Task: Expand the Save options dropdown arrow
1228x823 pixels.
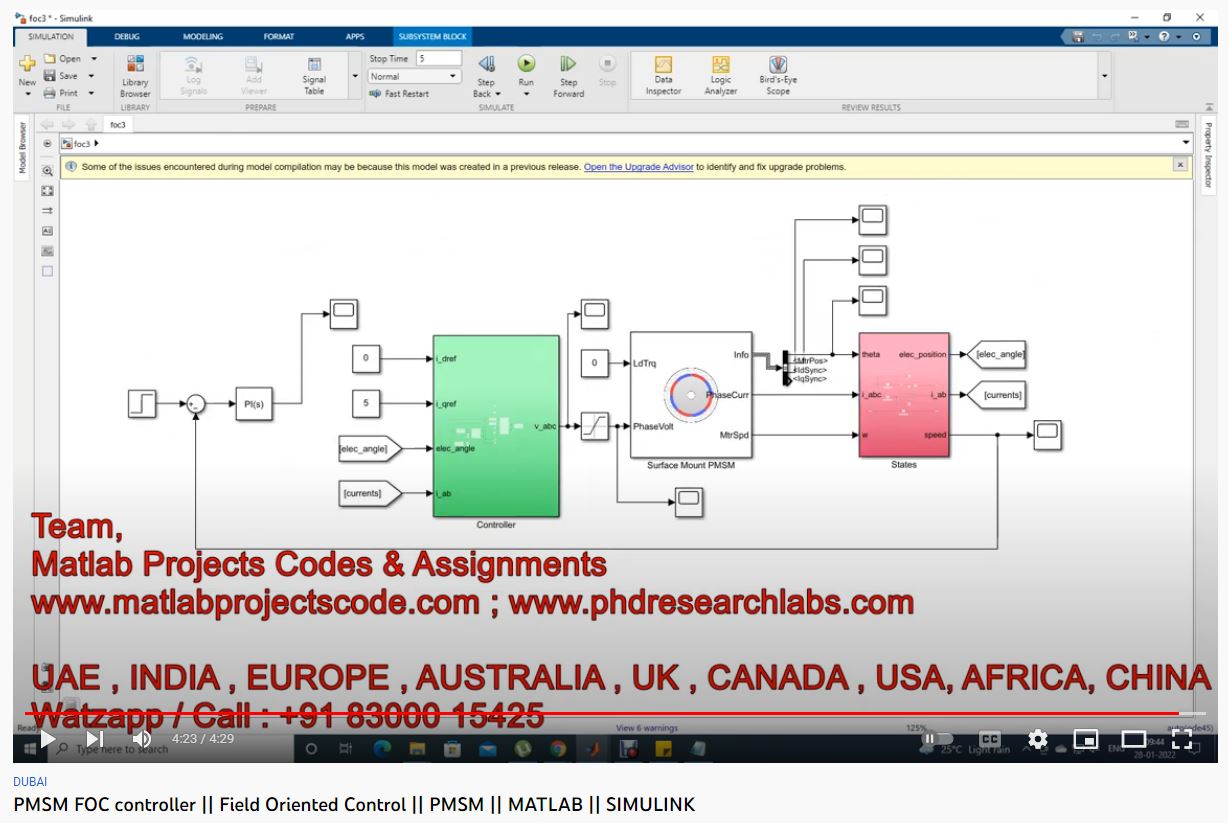Action: pyautogui.click(x=91, y=76)
